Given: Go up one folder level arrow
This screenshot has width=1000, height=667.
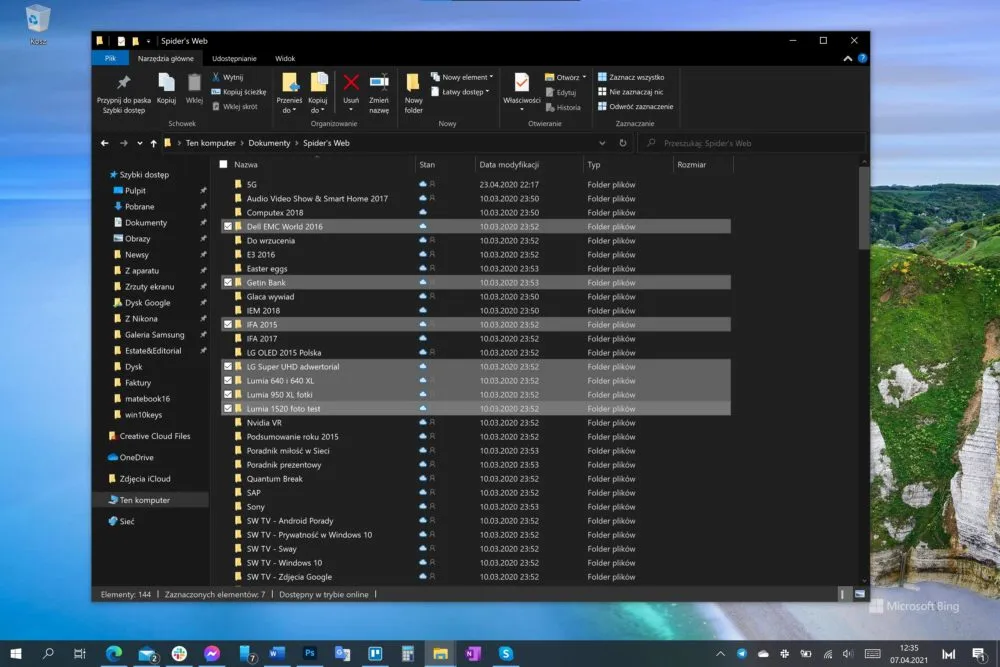Looking at the screenshot, I should pyautogui.click(x=154, y=143).
